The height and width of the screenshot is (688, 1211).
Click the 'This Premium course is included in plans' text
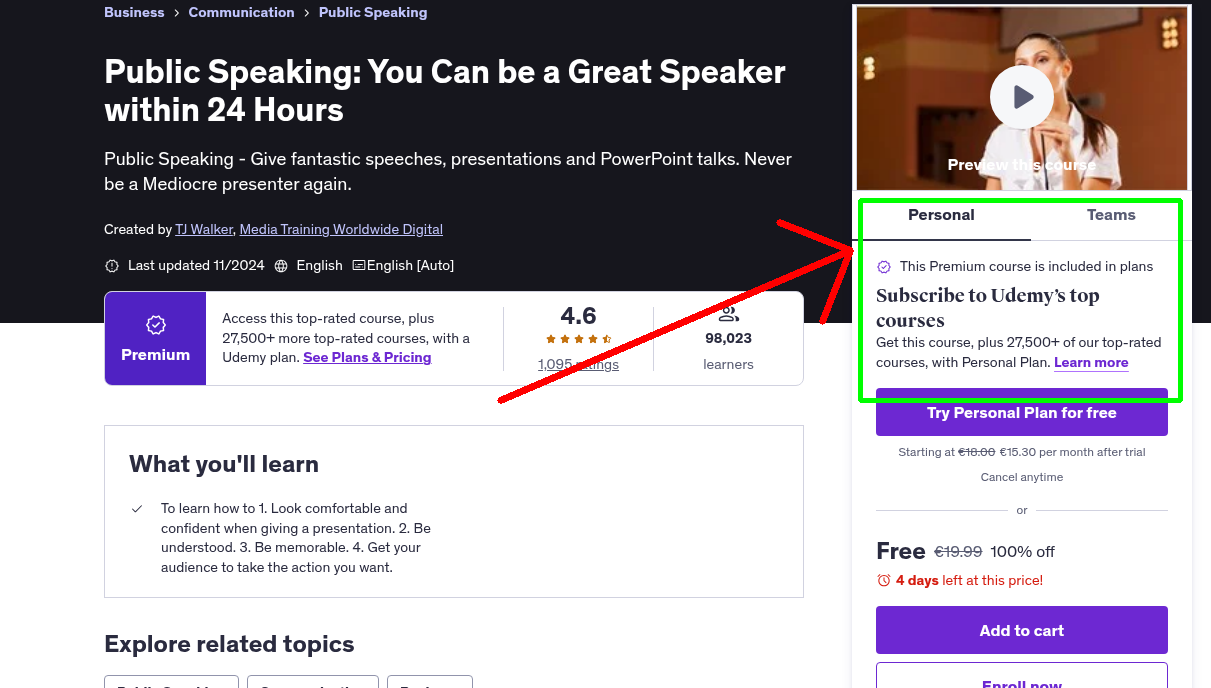[1026, 266]
